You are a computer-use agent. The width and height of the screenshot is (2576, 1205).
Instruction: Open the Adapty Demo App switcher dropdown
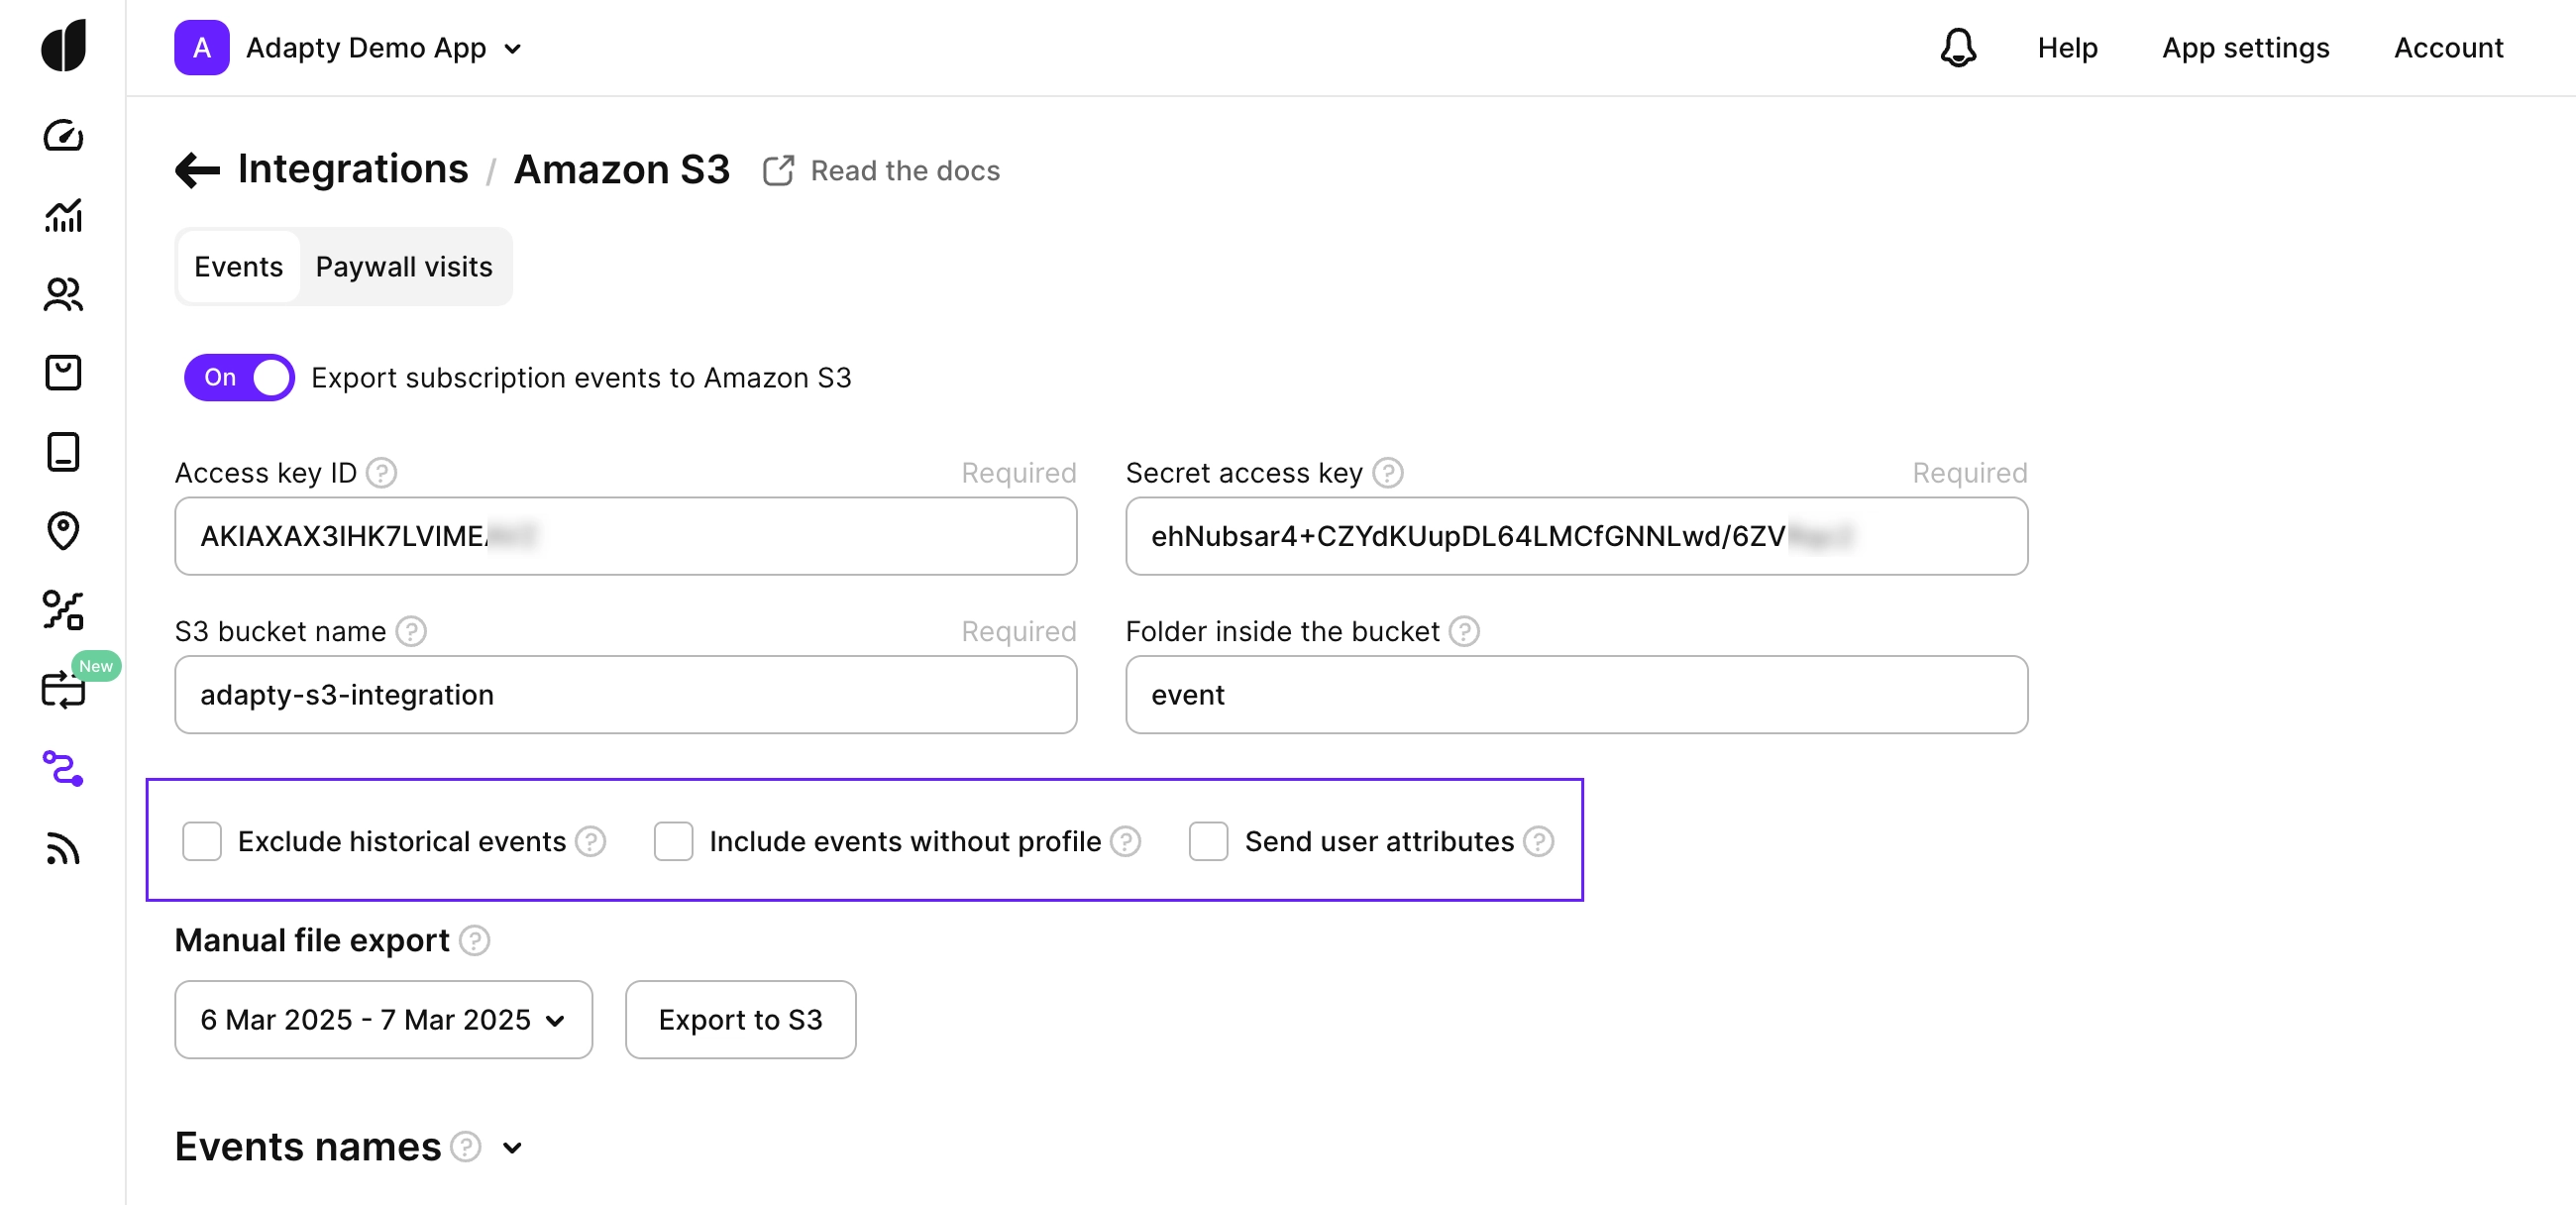[x=380, y=47]
